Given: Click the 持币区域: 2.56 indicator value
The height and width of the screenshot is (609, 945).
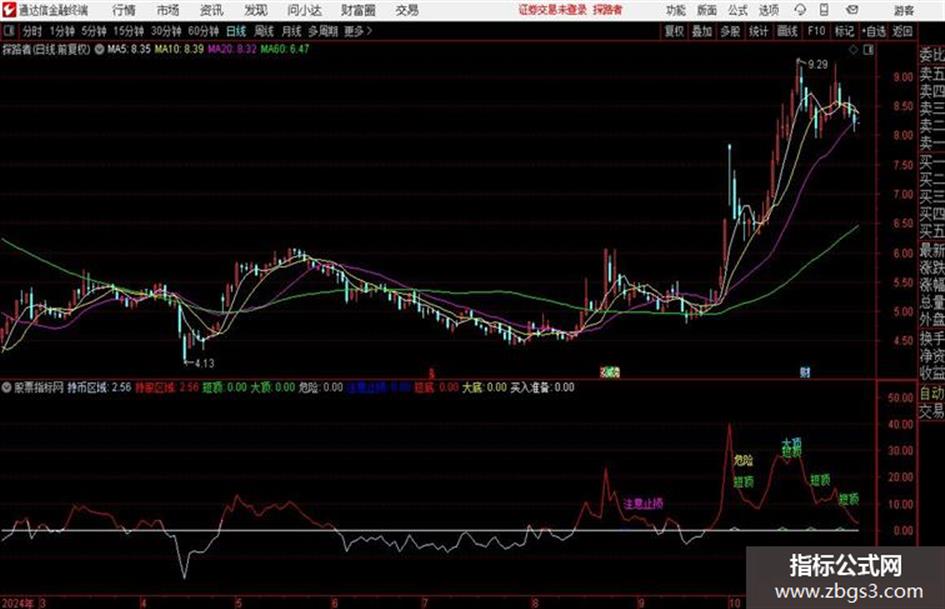Looking at the screenshot, I should 99,387.
